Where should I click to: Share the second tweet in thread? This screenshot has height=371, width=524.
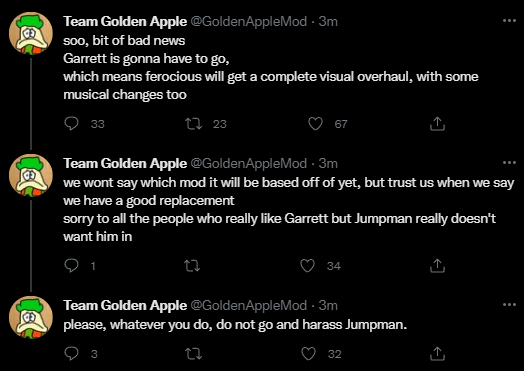437,266
